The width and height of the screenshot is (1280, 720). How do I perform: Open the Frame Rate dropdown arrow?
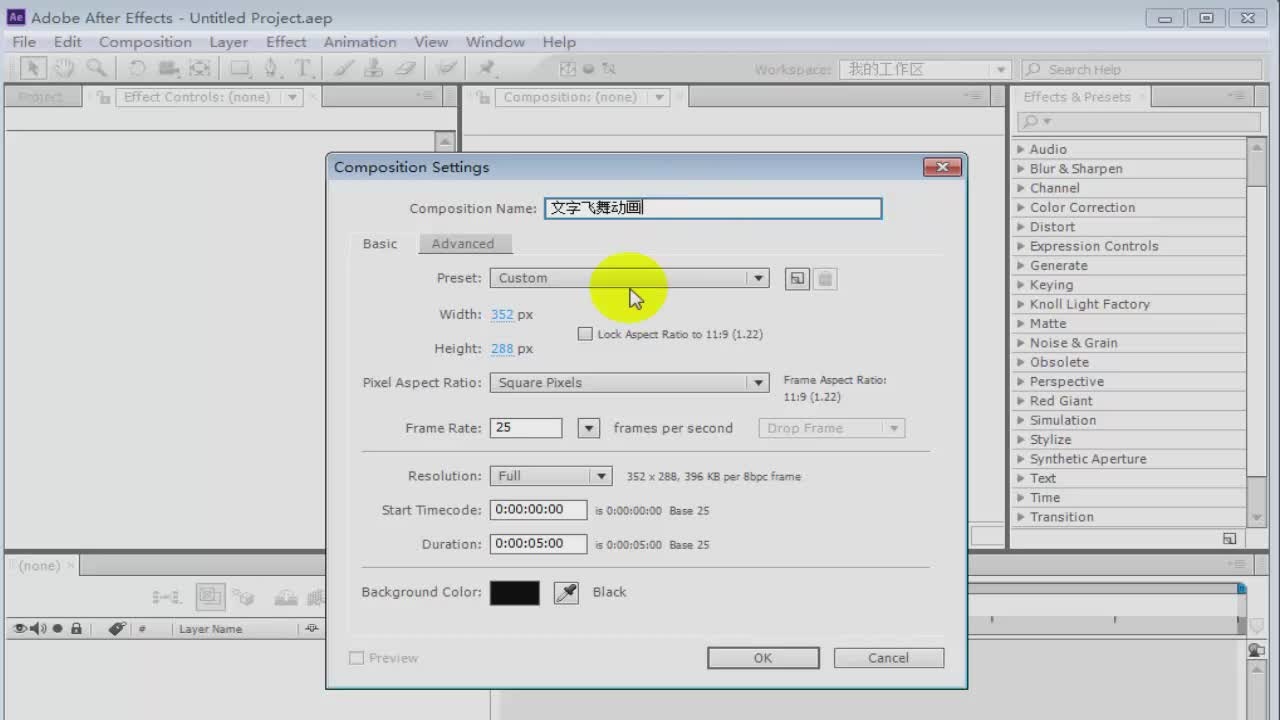coord(588,428)
